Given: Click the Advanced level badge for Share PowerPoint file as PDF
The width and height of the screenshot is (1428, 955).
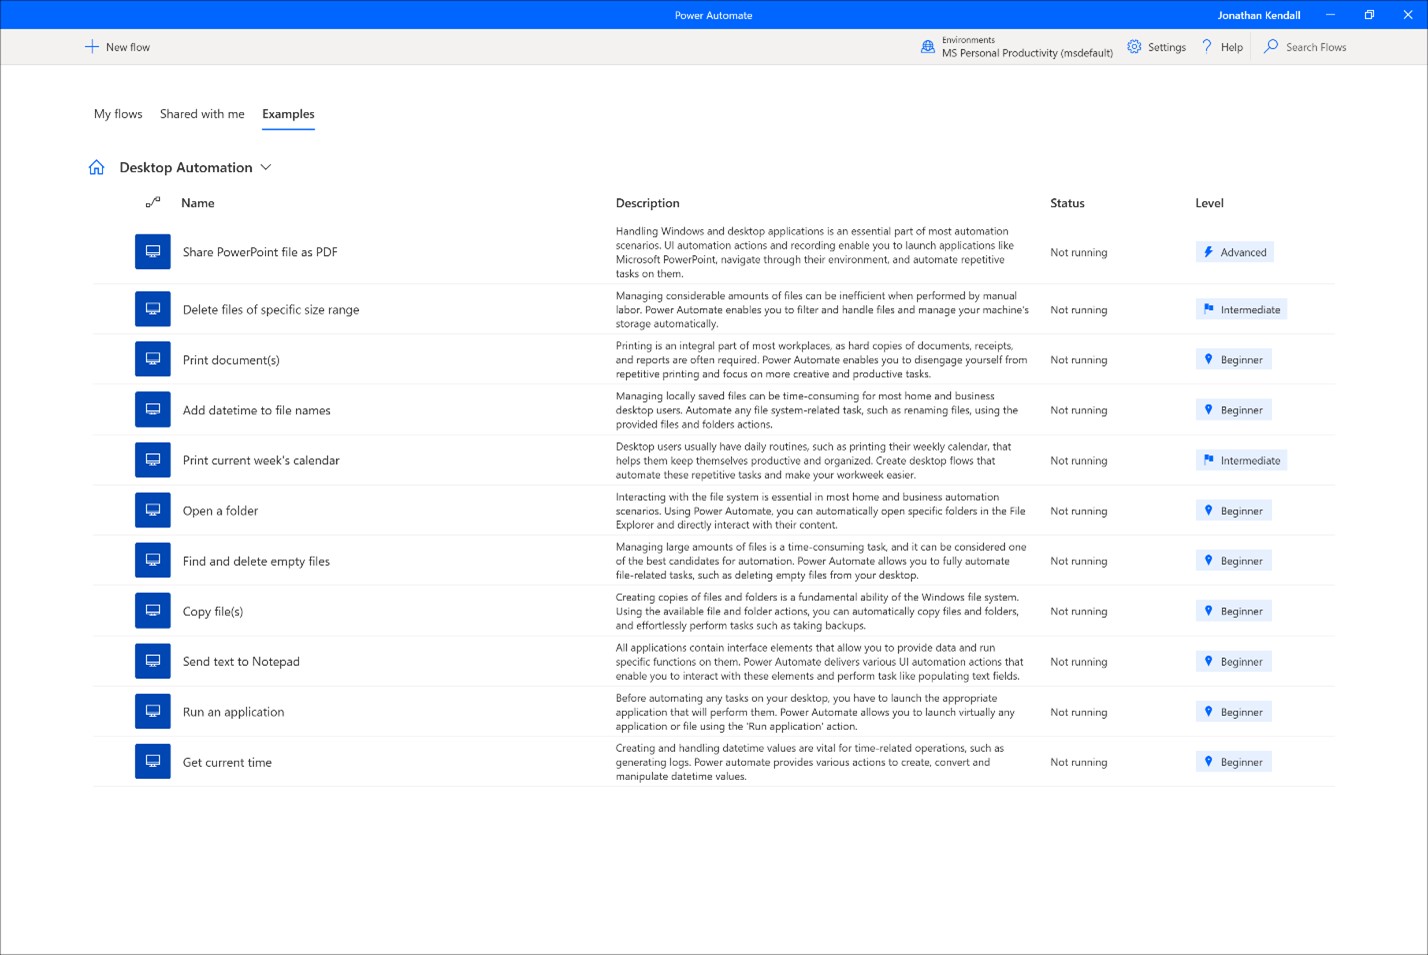Looking at the screenshot, I should click(1234, 251).
